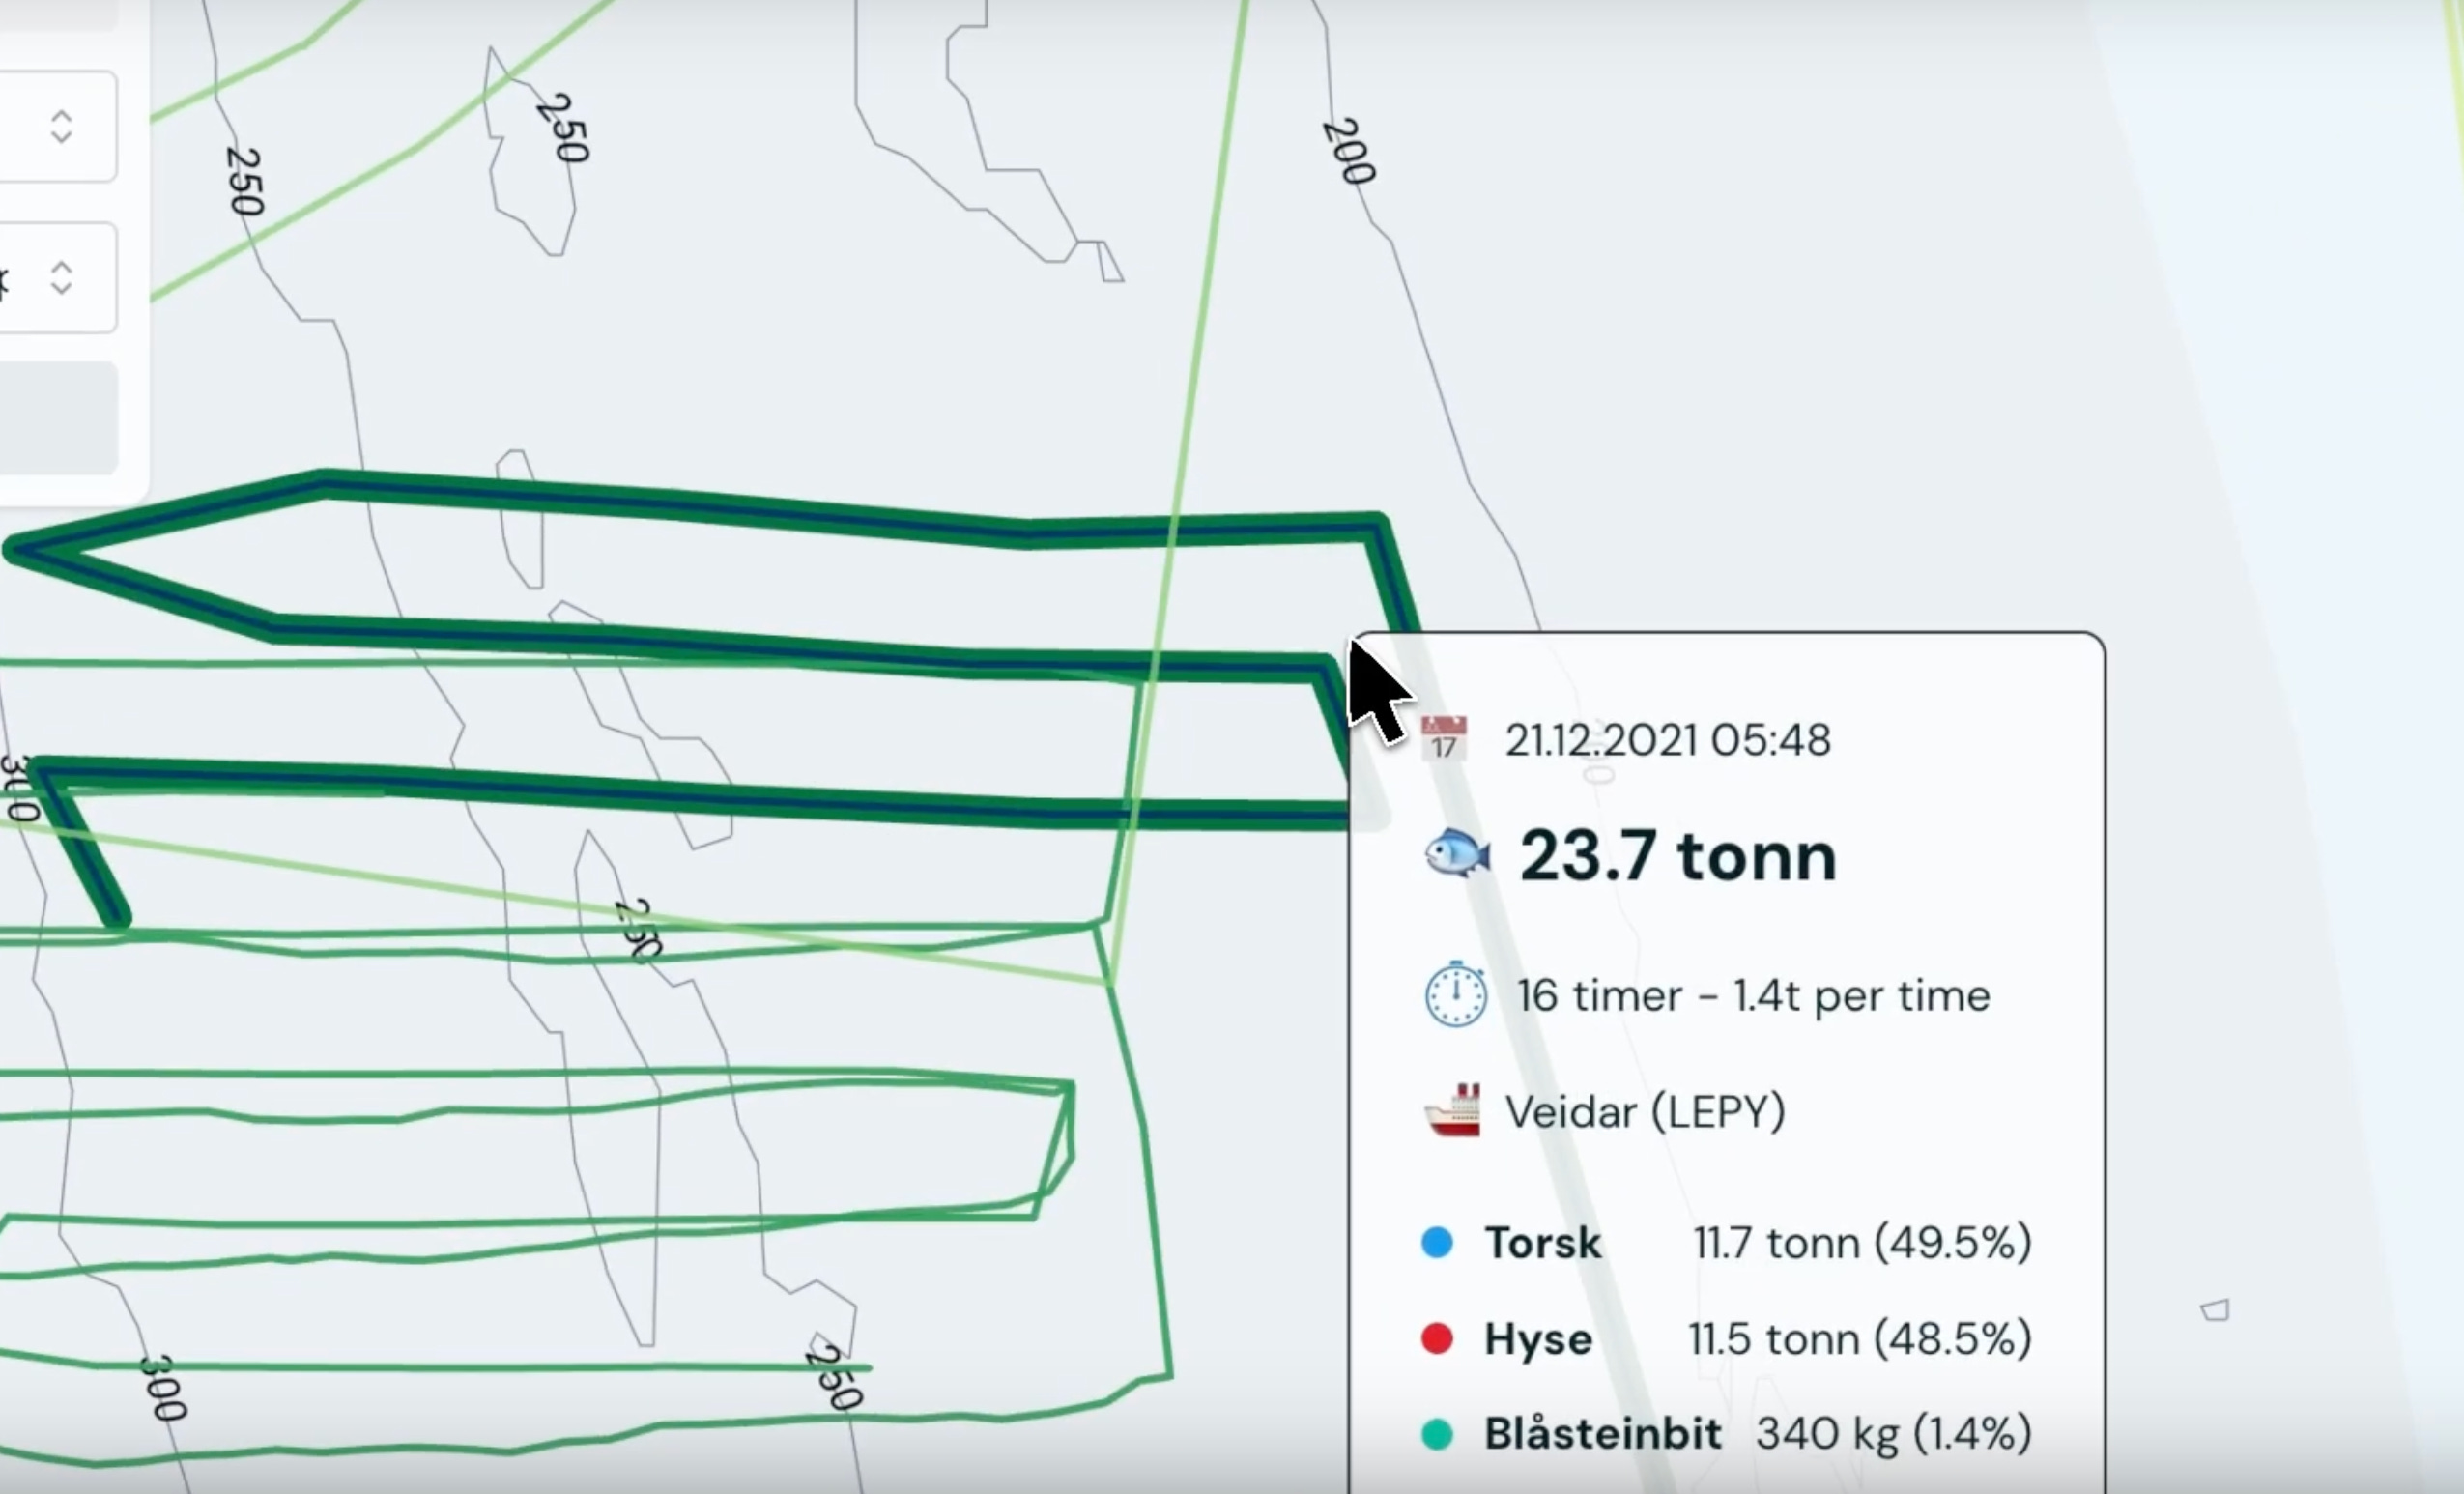Click the Veidar (LEPY) vessel name
The width and height of the screenshot is (2464, 1494).
tap(1645, 1112)
